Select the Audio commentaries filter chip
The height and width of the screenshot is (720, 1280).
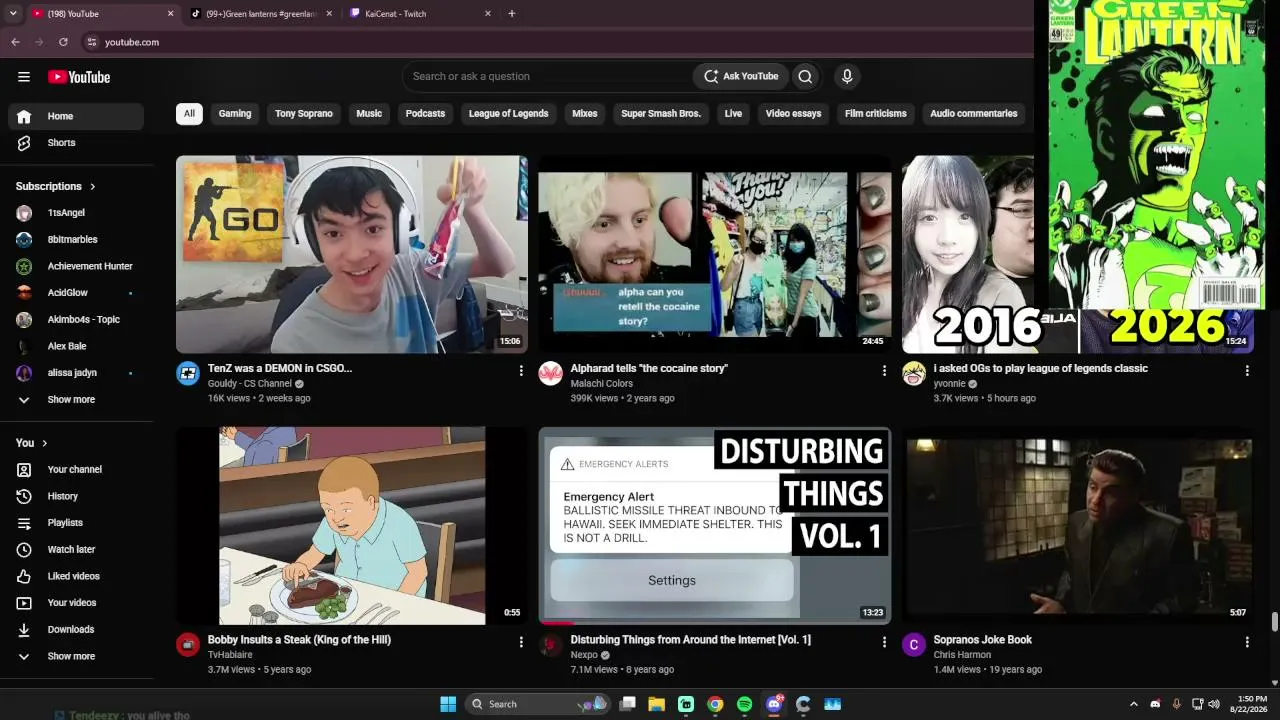pos(974,113)
